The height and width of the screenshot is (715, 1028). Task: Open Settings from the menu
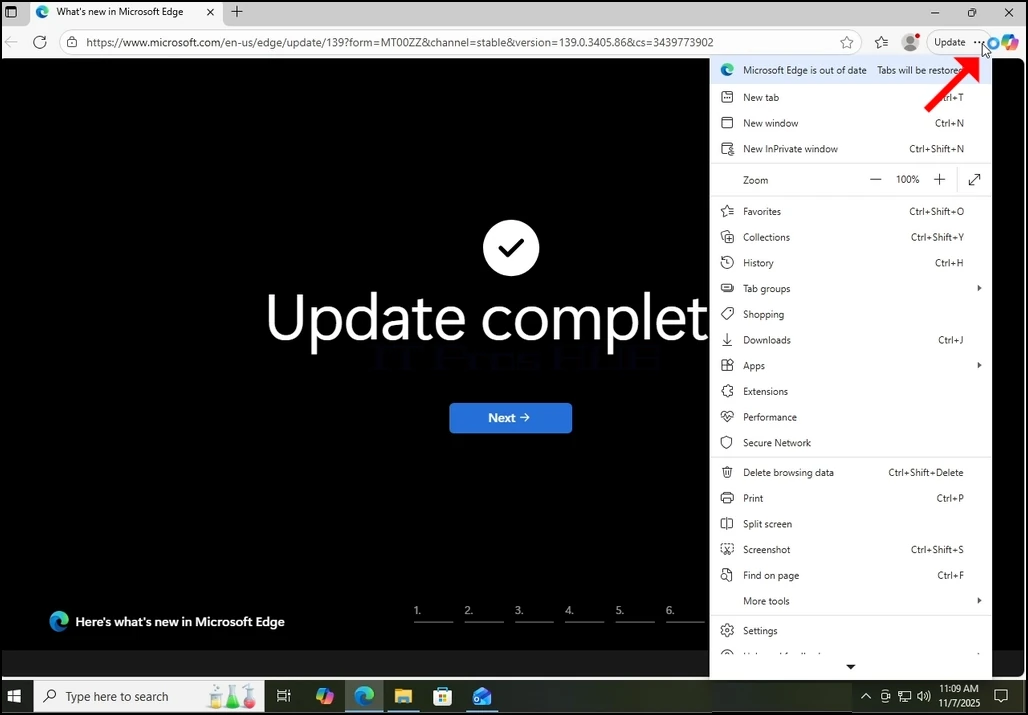click(x=850, y=630)
